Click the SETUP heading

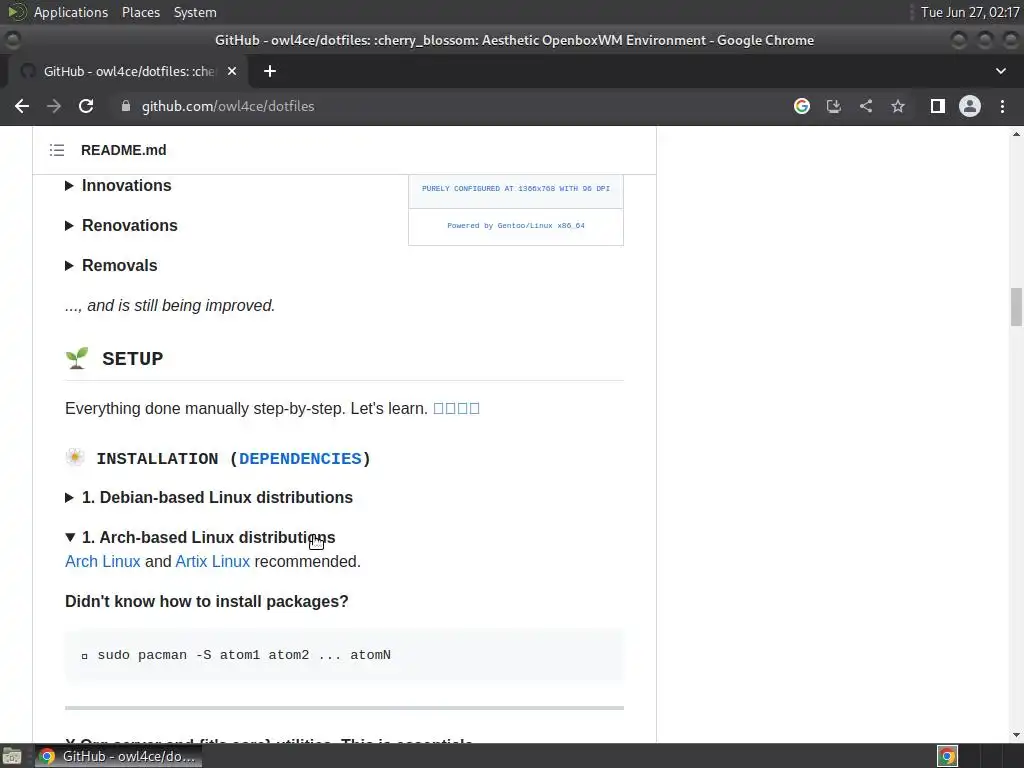pyautogui.click(x=133, y=359)
